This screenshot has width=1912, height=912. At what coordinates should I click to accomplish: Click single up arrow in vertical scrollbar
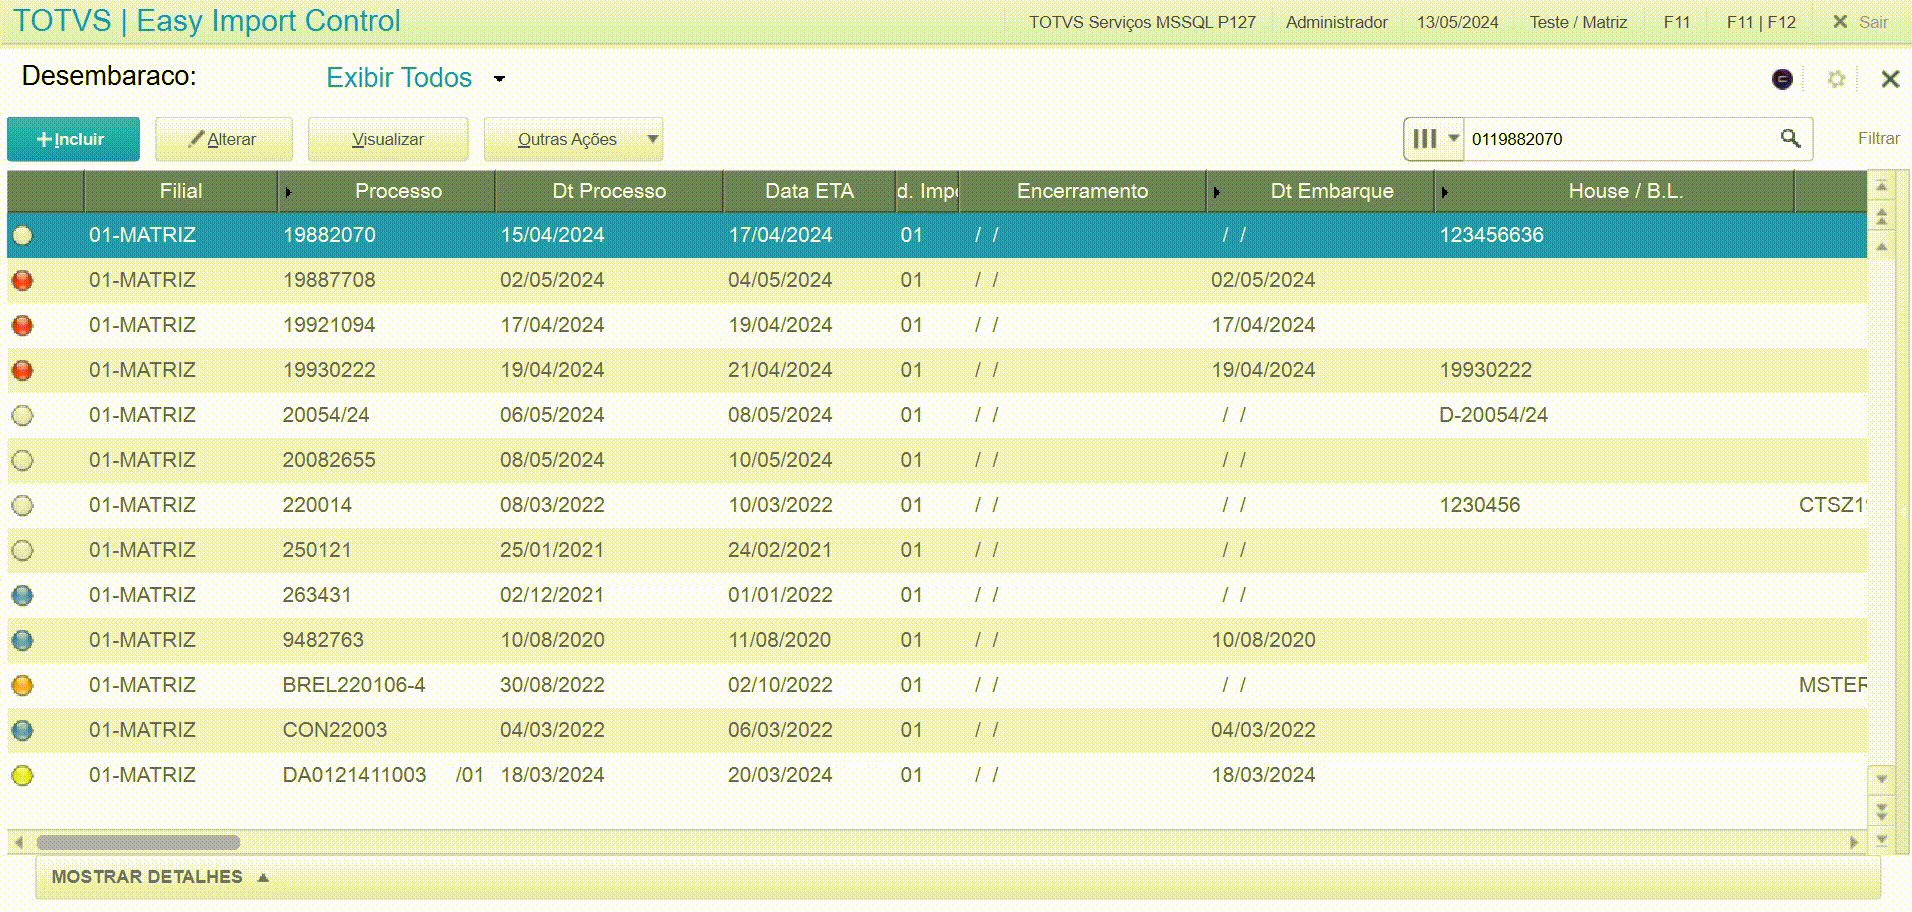pyautogui.click(x=1881, y=246)
